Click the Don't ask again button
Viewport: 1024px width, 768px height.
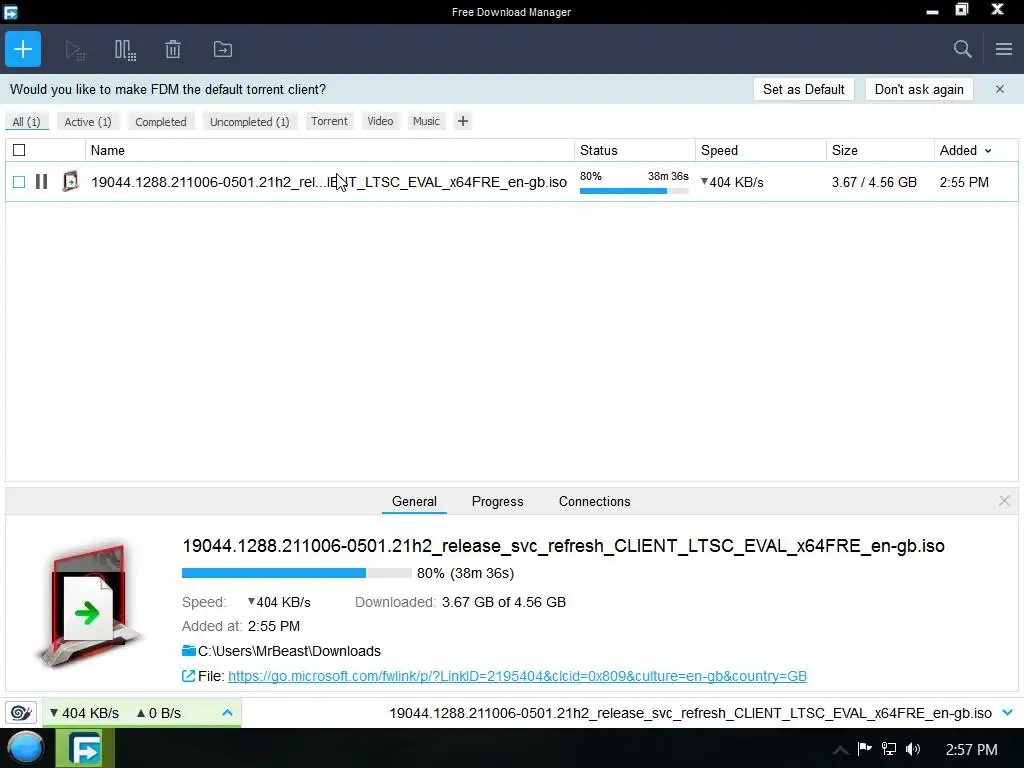(919, 89)
